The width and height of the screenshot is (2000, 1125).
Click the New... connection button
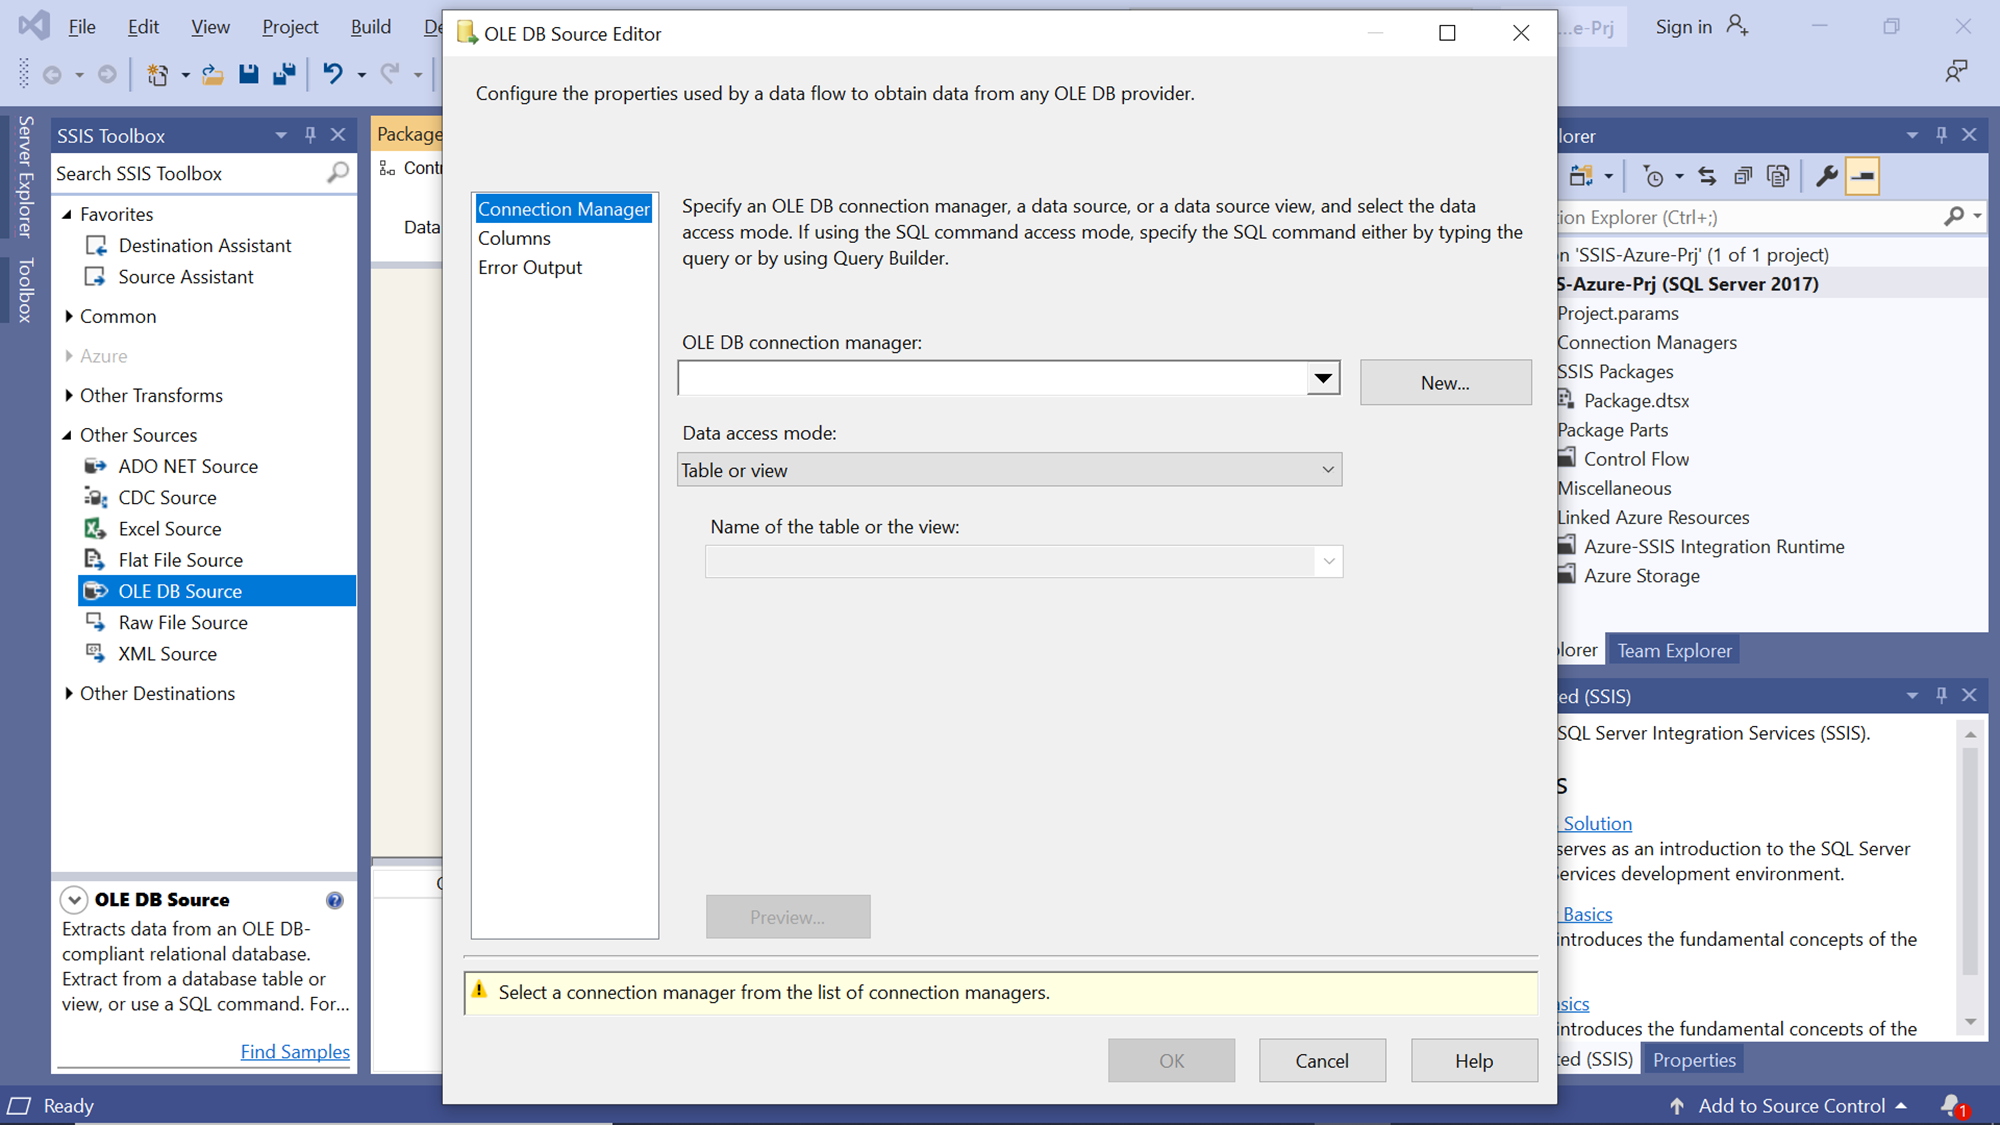click(x=1445, y=383)
